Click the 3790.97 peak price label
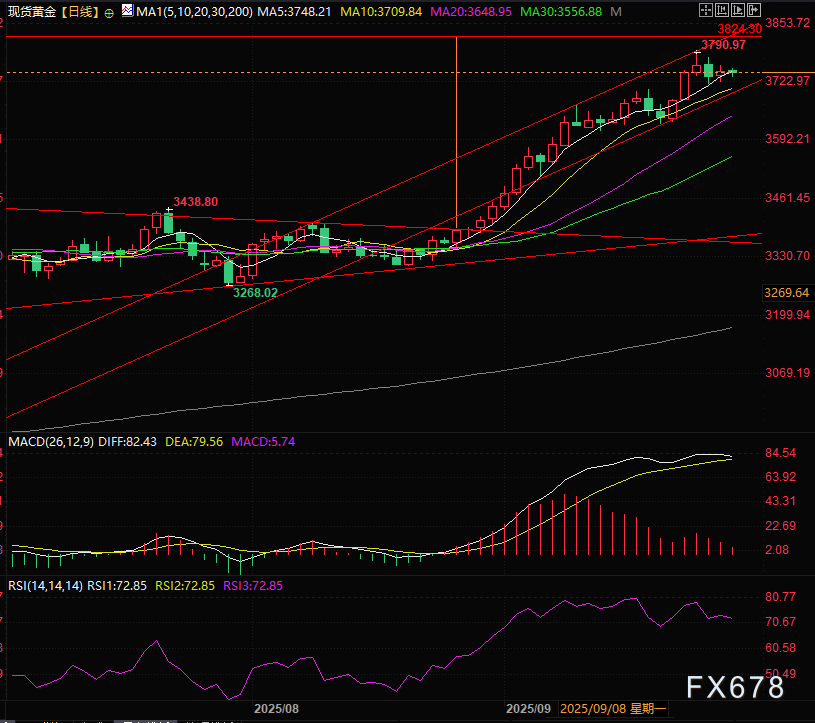The image size is (815, 723). click(x=723, y=45)
